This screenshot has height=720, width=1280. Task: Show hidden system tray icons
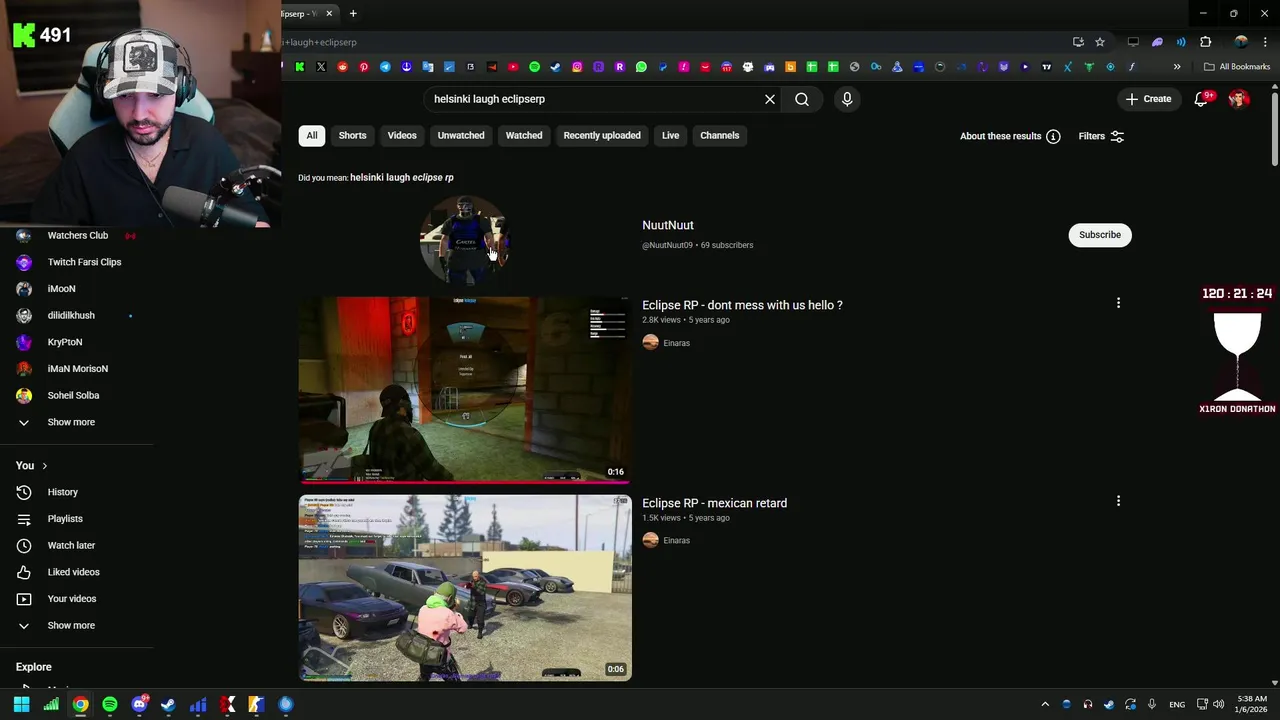click(x=1045, y=704)
